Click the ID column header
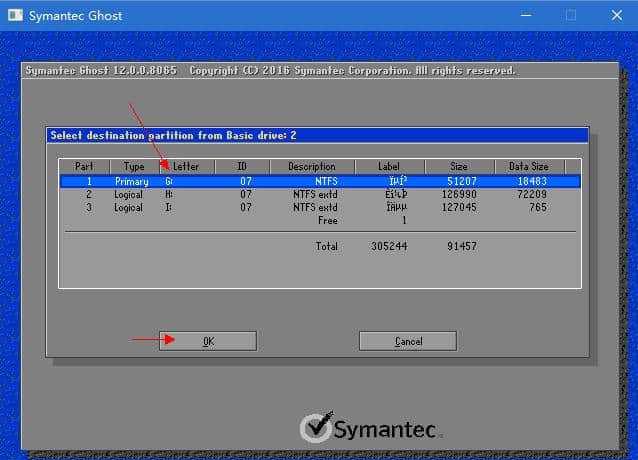 click(x=242, y=166)
